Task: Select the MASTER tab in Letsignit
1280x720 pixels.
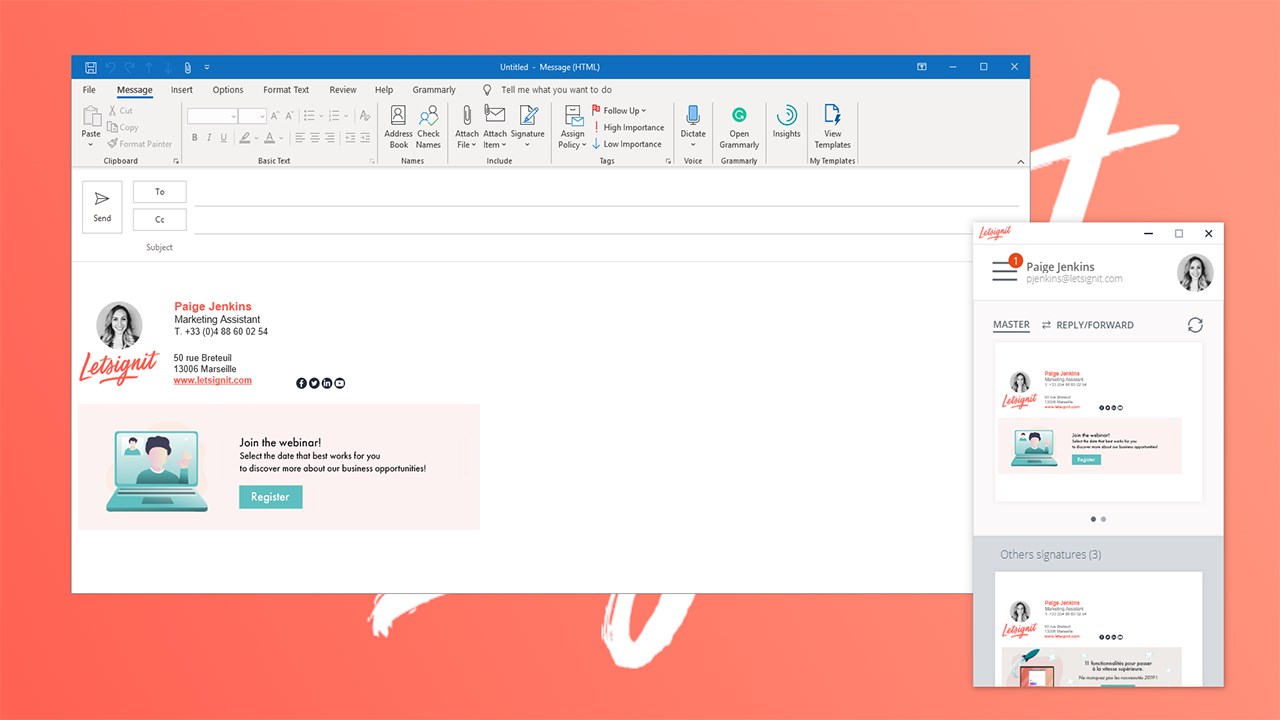Action: (1011, 325)
